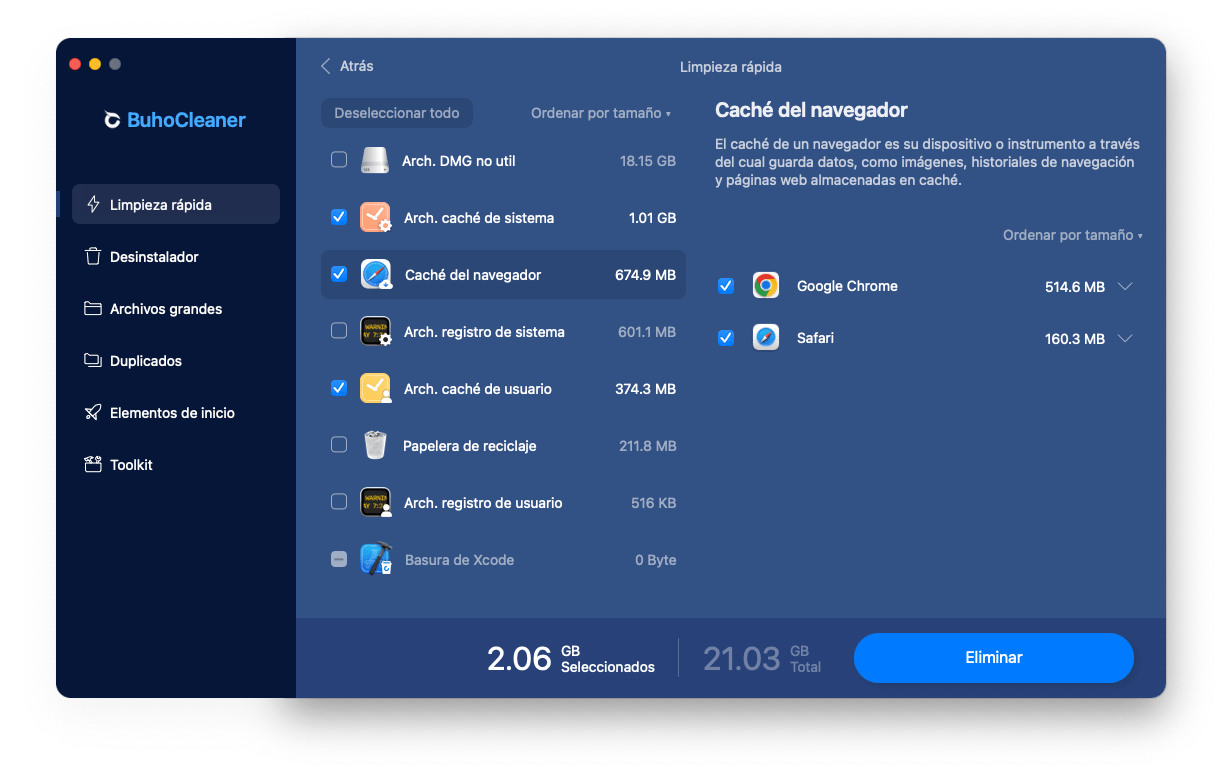Viewport: 1222px width, 772px height.
Task: Click the Arch. caché de usuario yellow icon
Action: [x=375, y=388]
